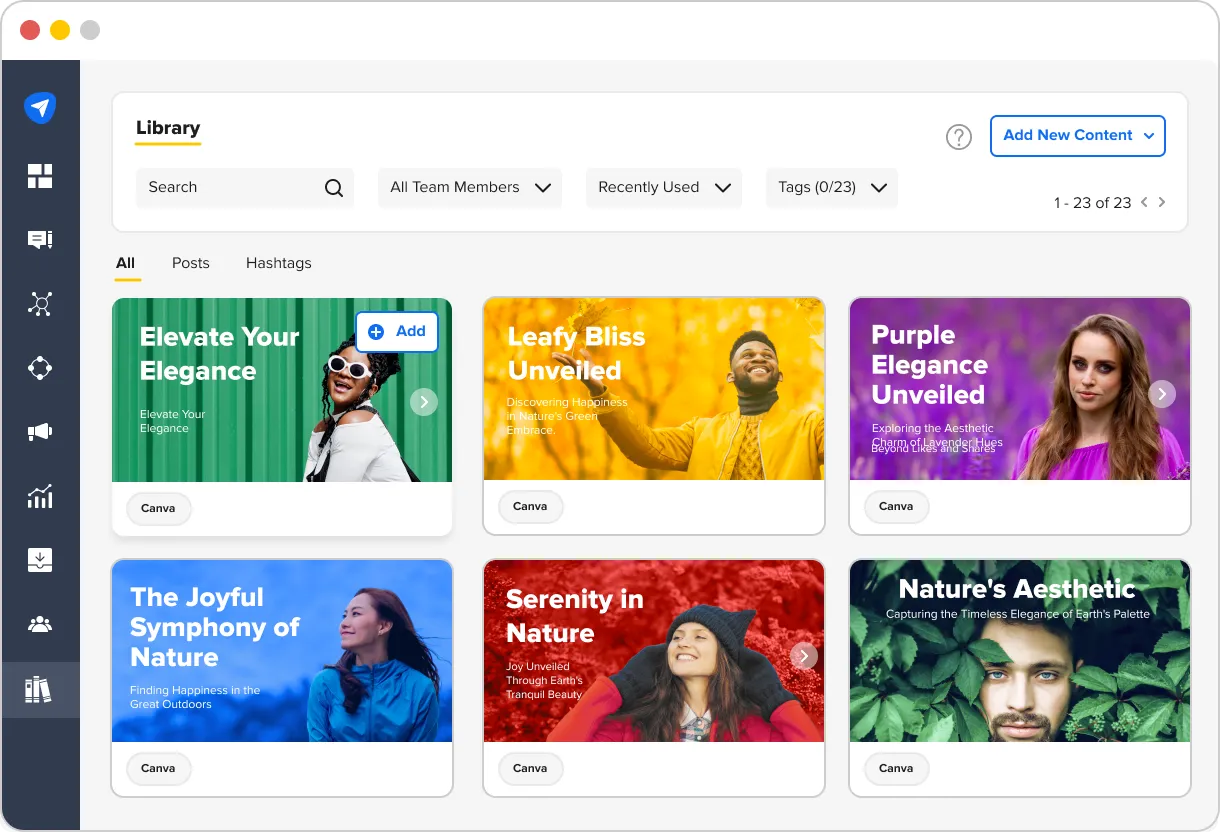Click the megaphone campaigns sidebar icon
The height and width of the screenshot is (832, 1220).
click(x=40, y=432)
